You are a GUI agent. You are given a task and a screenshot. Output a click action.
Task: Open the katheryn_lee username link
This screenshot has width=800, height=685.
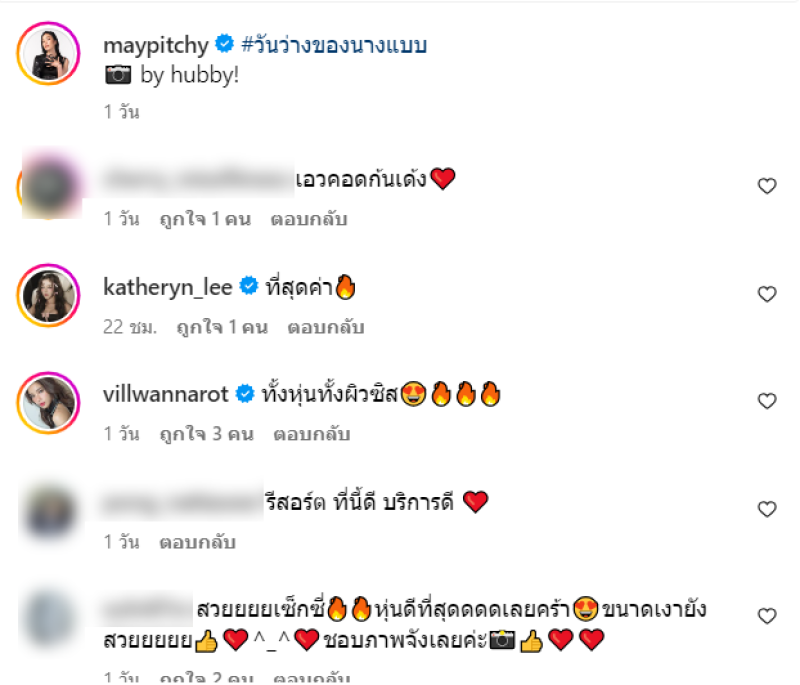(168, 287)
